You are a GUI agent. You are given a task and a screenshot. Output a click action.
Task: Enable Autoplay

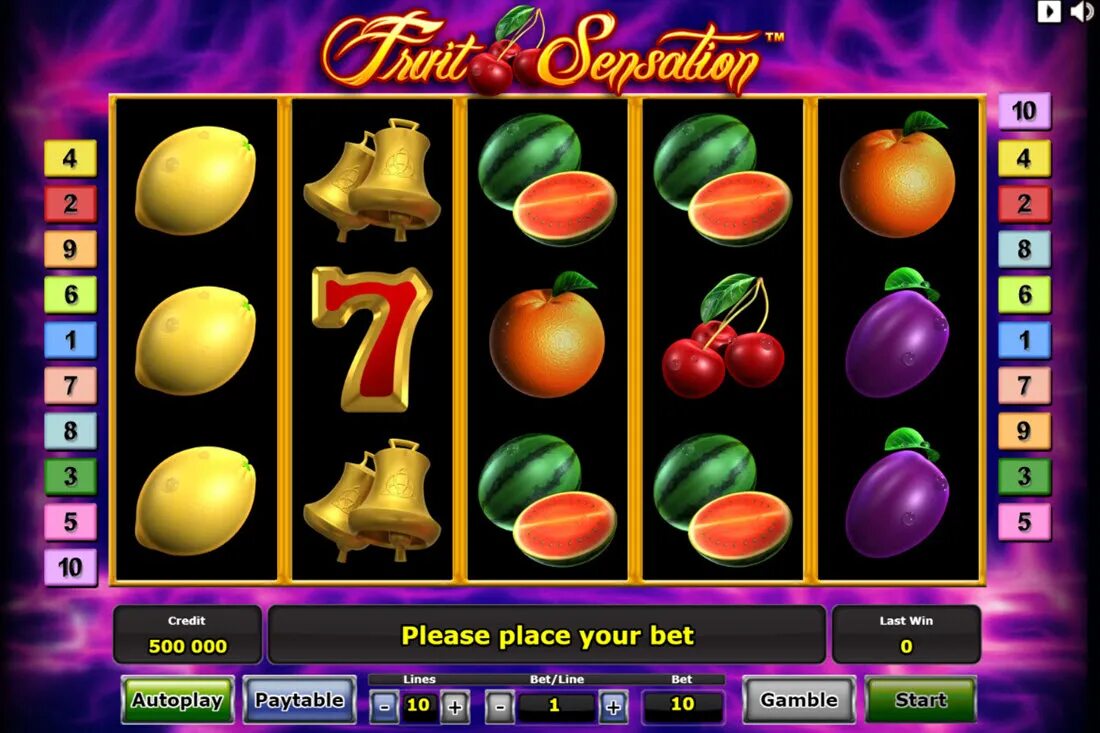(177, 699)
